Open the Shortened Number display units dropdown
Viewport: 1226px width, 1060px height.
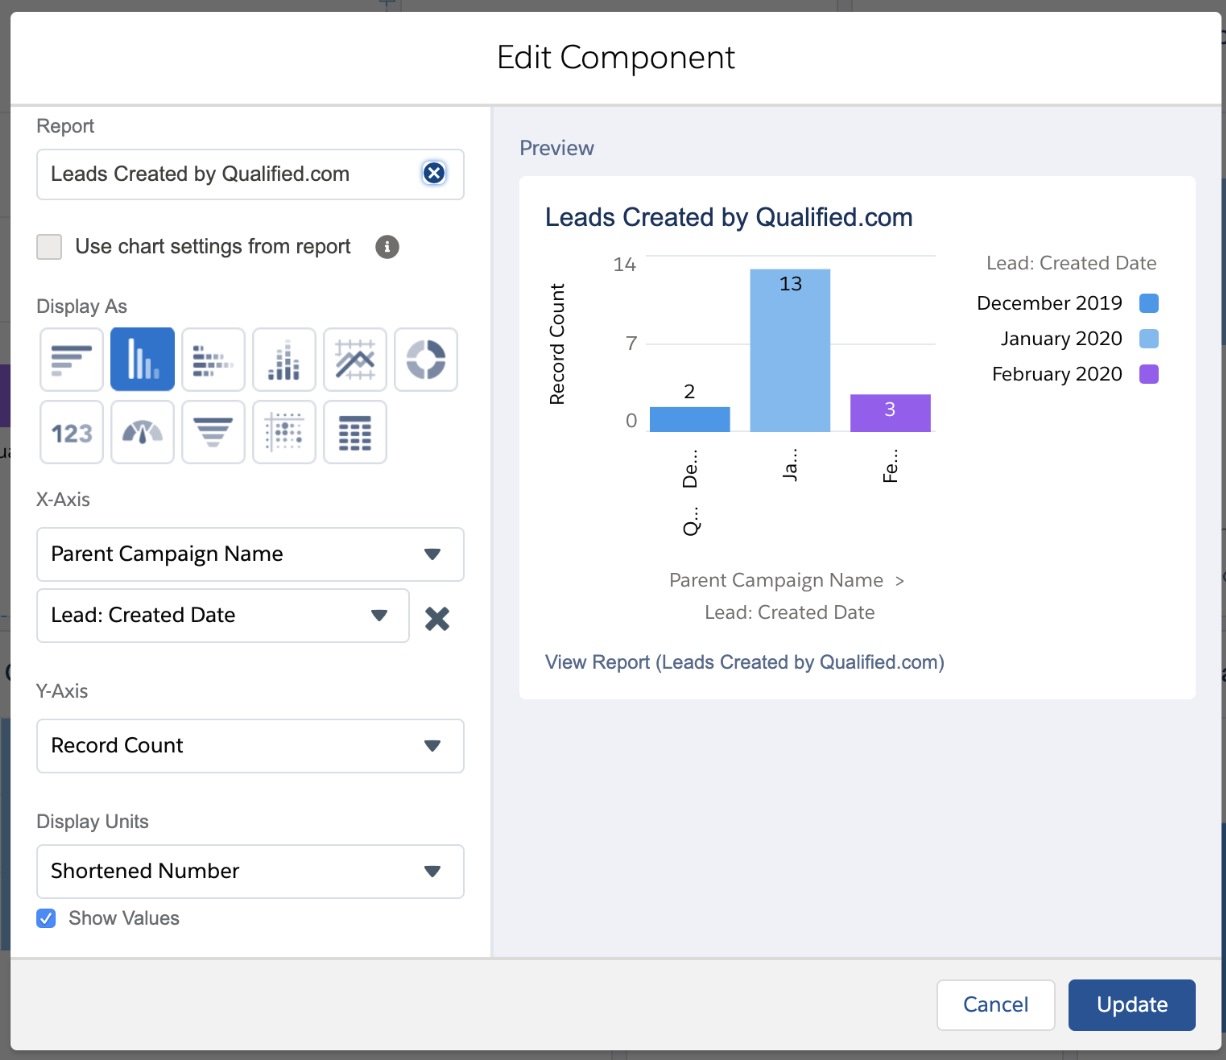[250, 871]
